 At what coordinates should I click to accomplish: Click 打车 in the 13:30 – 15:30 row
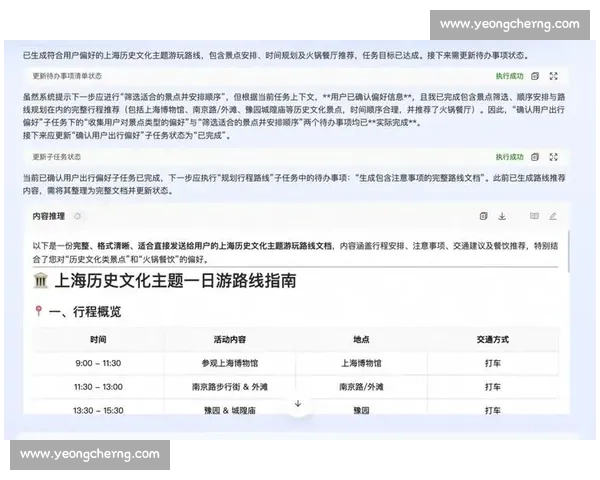click(493, 410)
